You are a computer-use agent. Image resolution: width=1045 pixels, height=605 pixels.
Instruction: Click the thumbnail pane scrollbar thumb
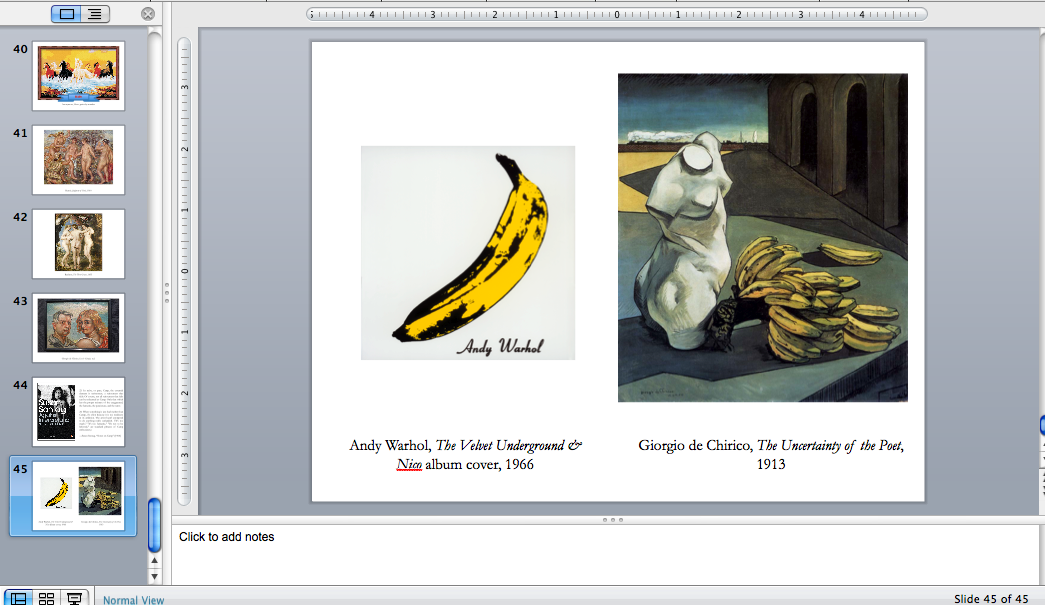pyautogui.click(x=155, y=525)
